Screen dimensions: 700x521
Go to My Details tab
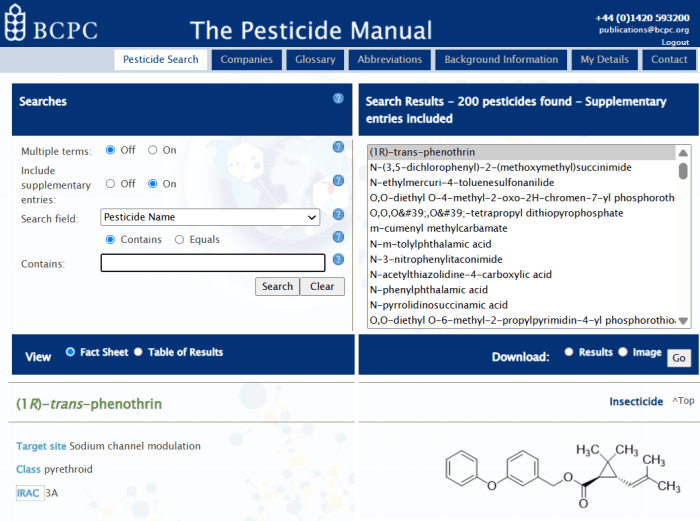(604, 60)
